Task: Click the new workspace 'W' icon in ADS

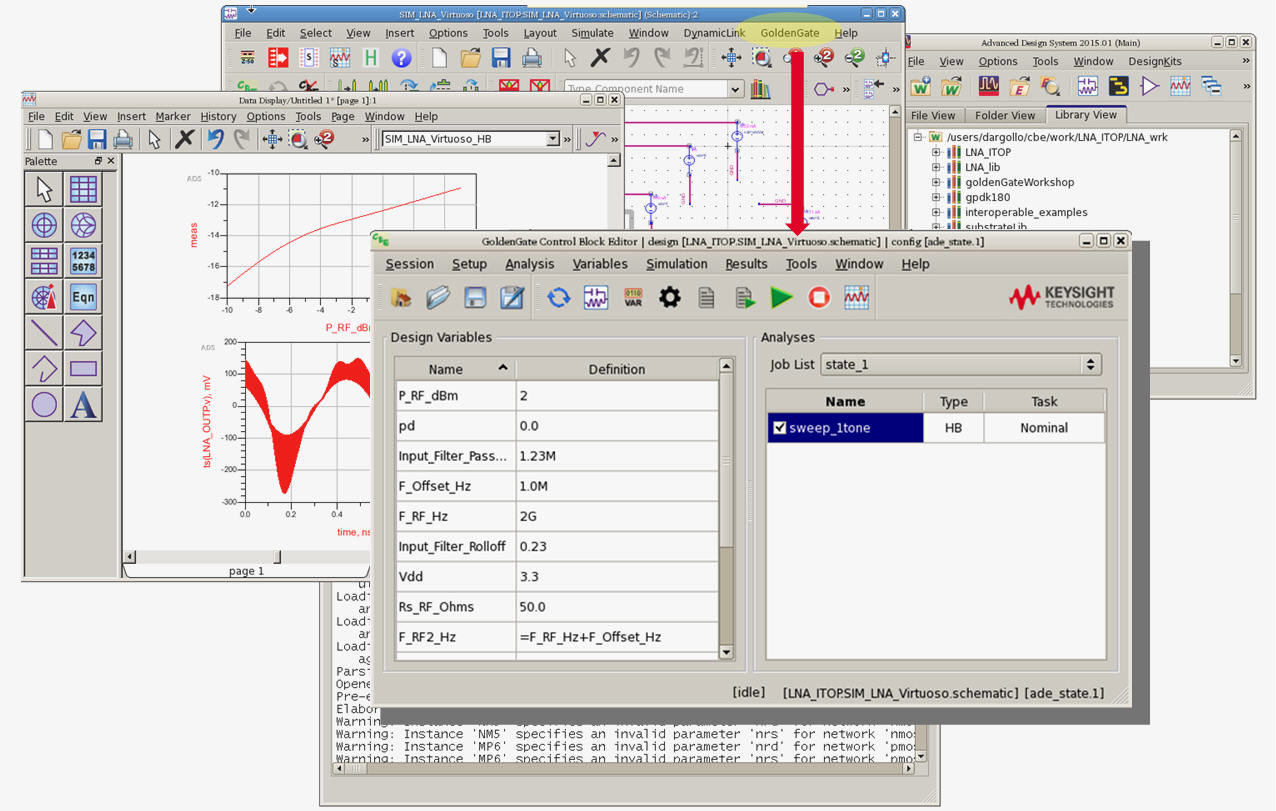Action: (920, 87)
